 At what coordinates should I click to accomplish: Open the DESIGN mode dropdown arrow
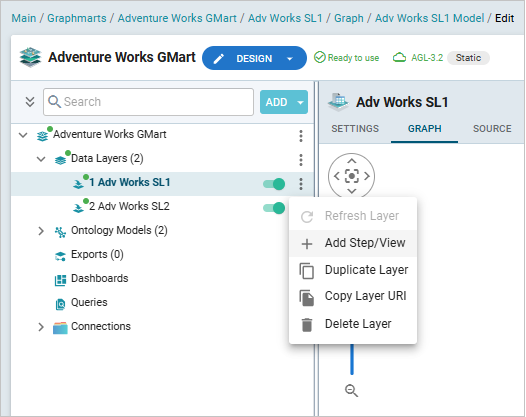pos(290,59)
